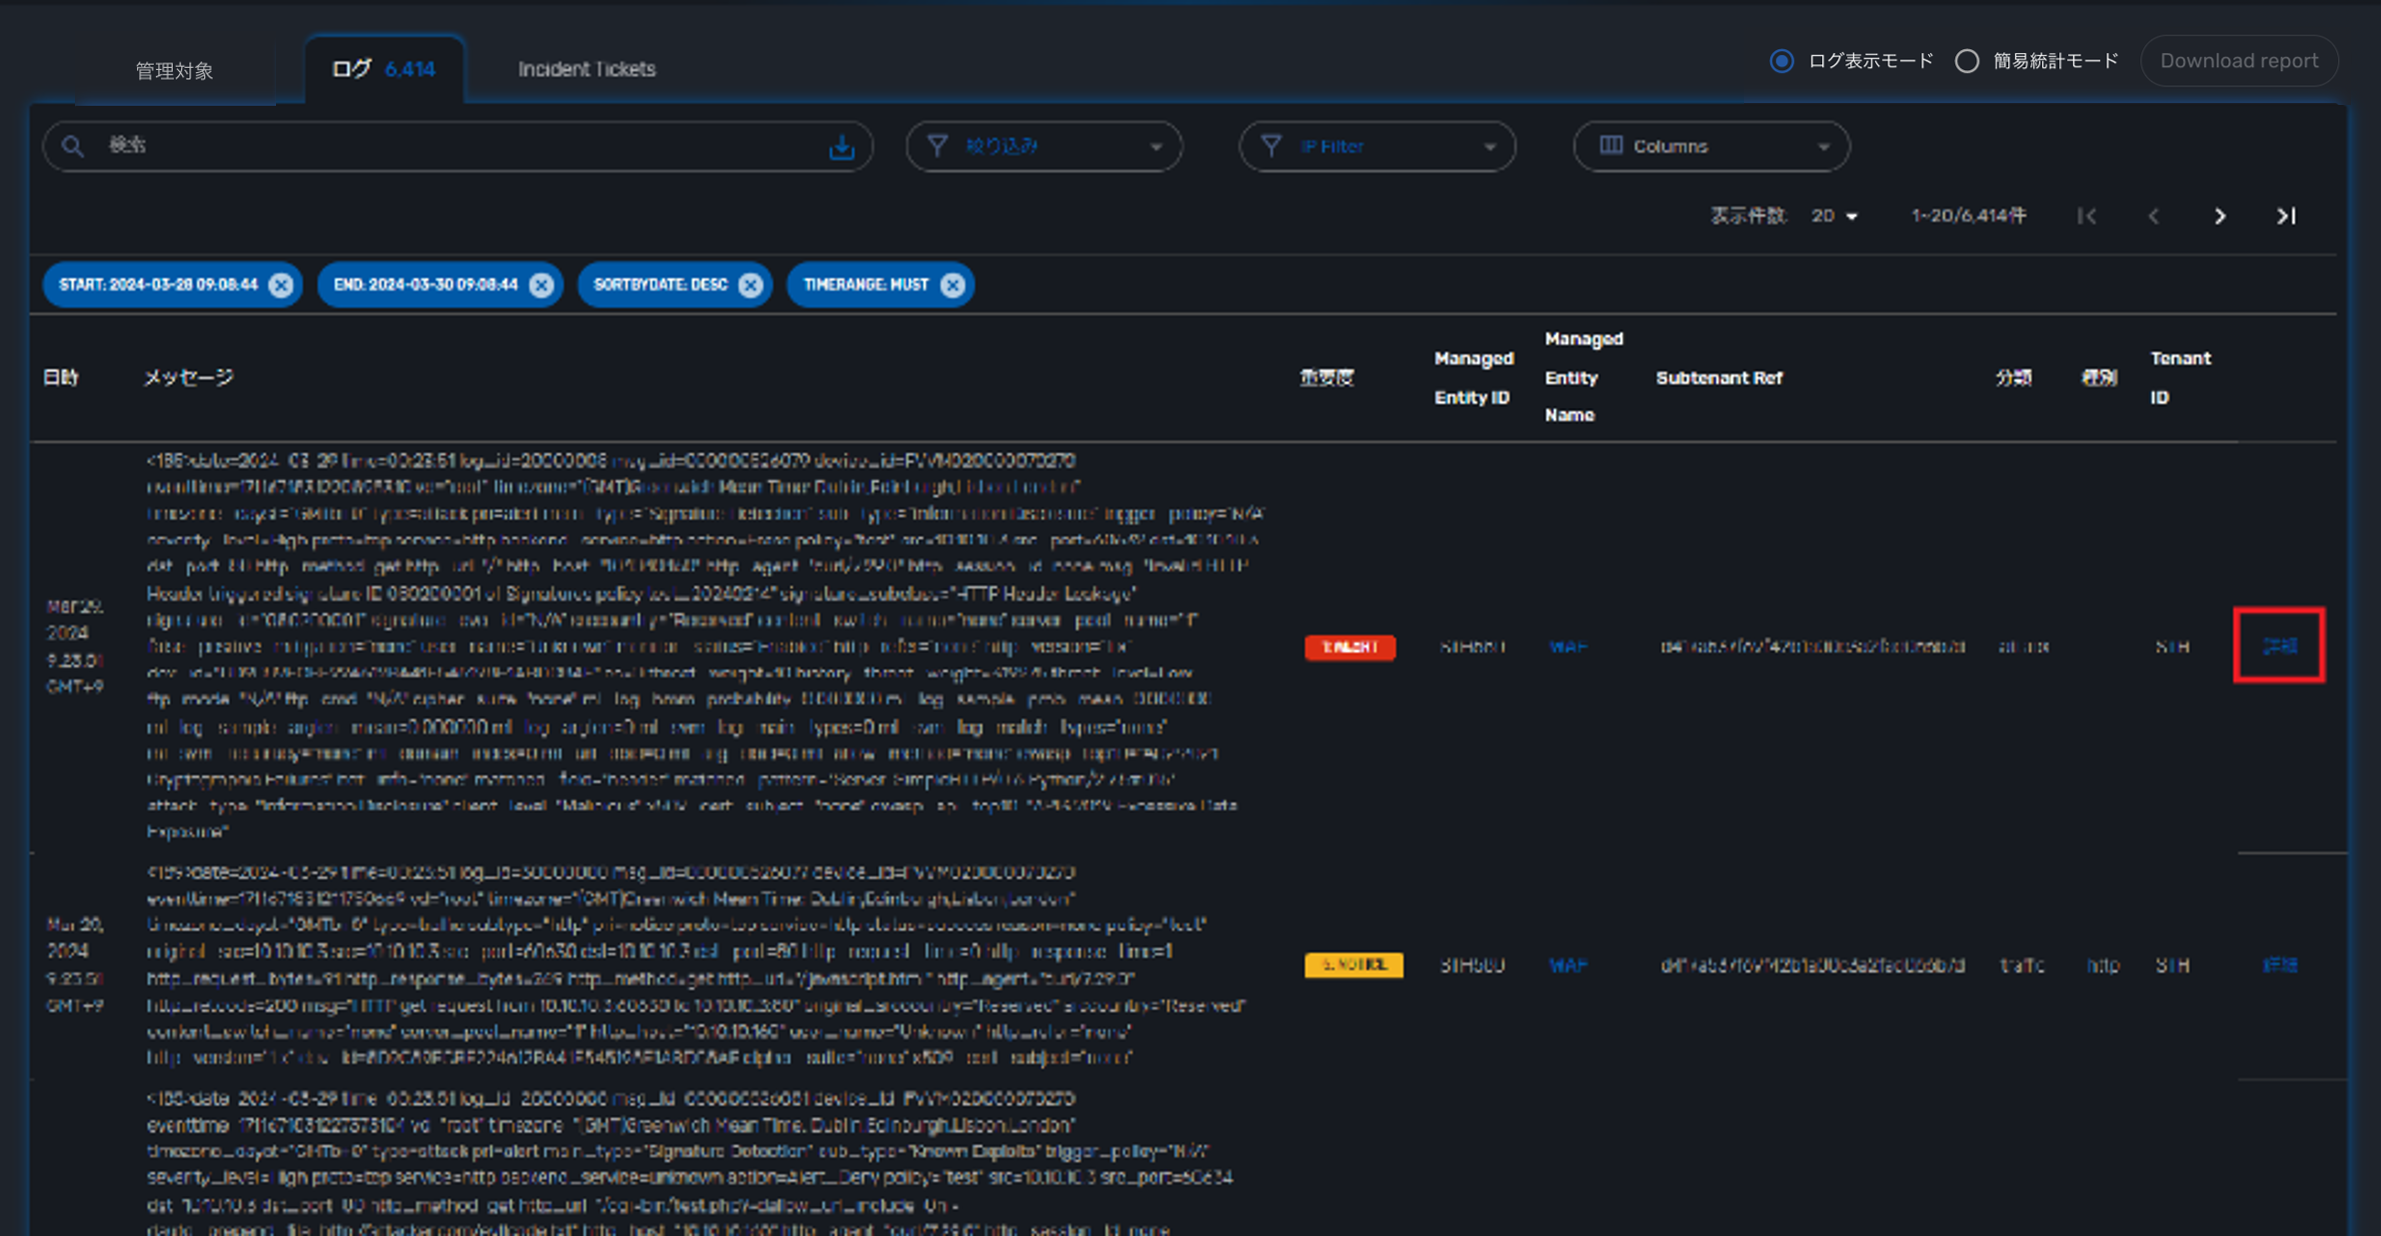Jump to last page of logs

[x=2286, y=216]
